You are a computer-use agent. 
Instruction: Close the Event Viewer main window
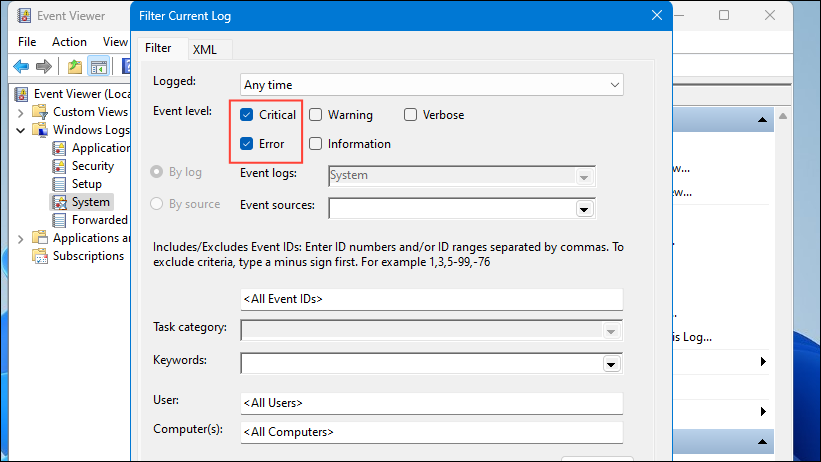pos(770,16)
